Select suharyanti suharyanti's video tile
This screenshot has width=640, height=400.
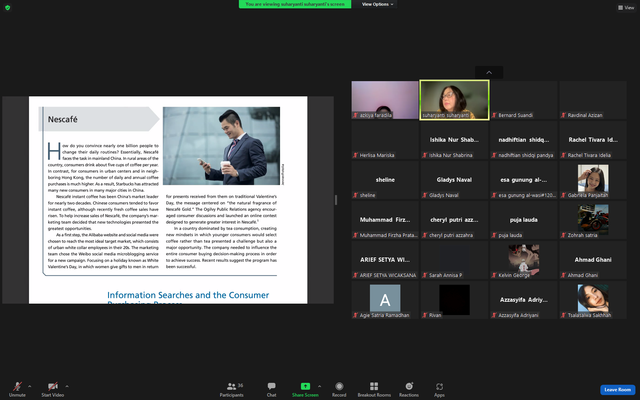454,100
